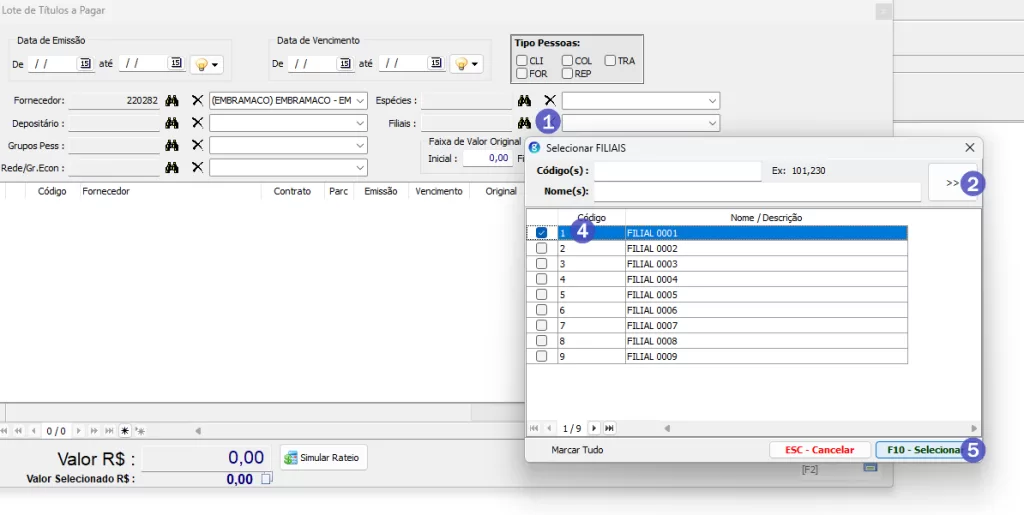The width and height of the screenshot is (1024, 515).
Task: Tick the checkbox for FILIAL 0003
Action: [542, 264]
